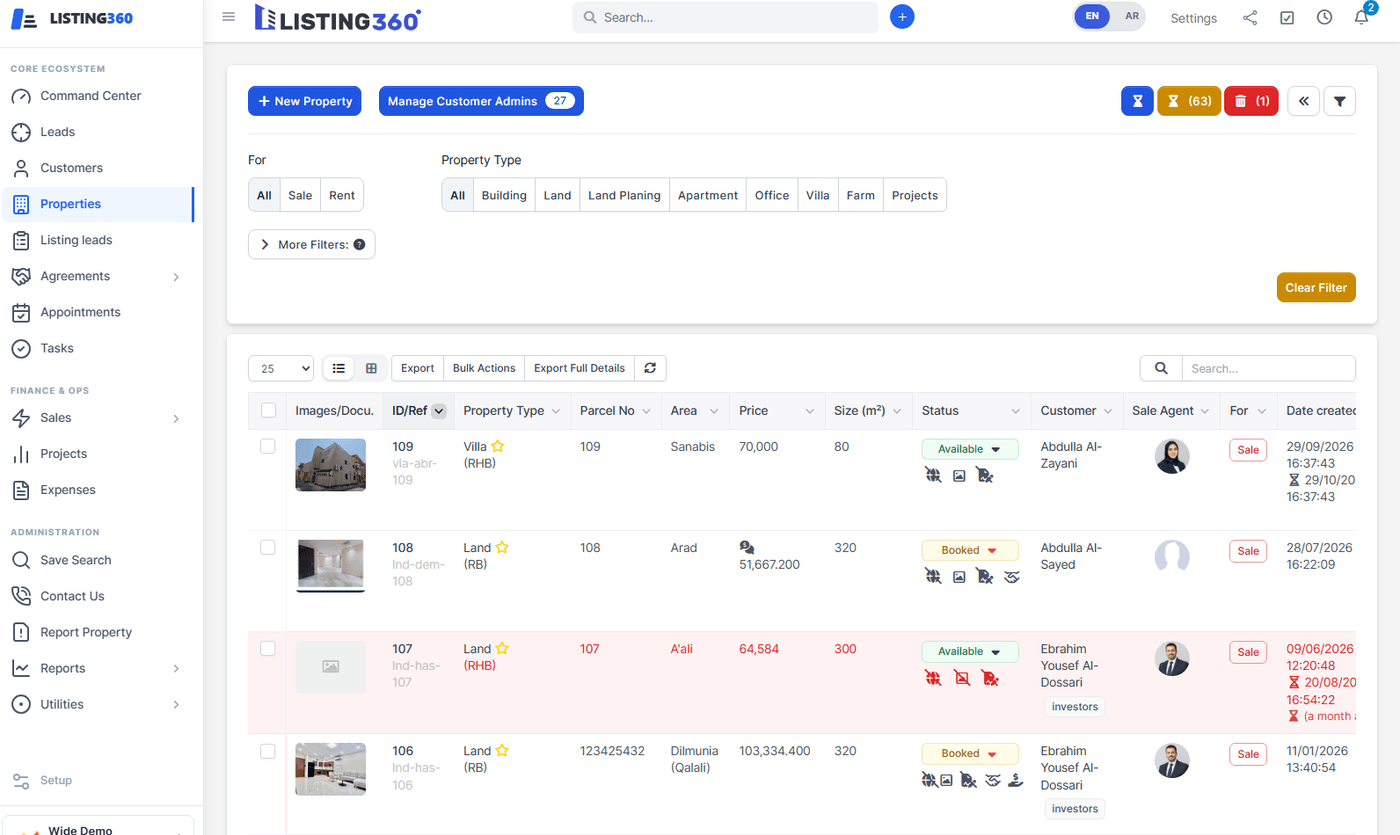Image resolution: width=1400 pixels, height=835 pixels.
Task: Click the investors tag in row 107
Action: tap(1075, 707)
